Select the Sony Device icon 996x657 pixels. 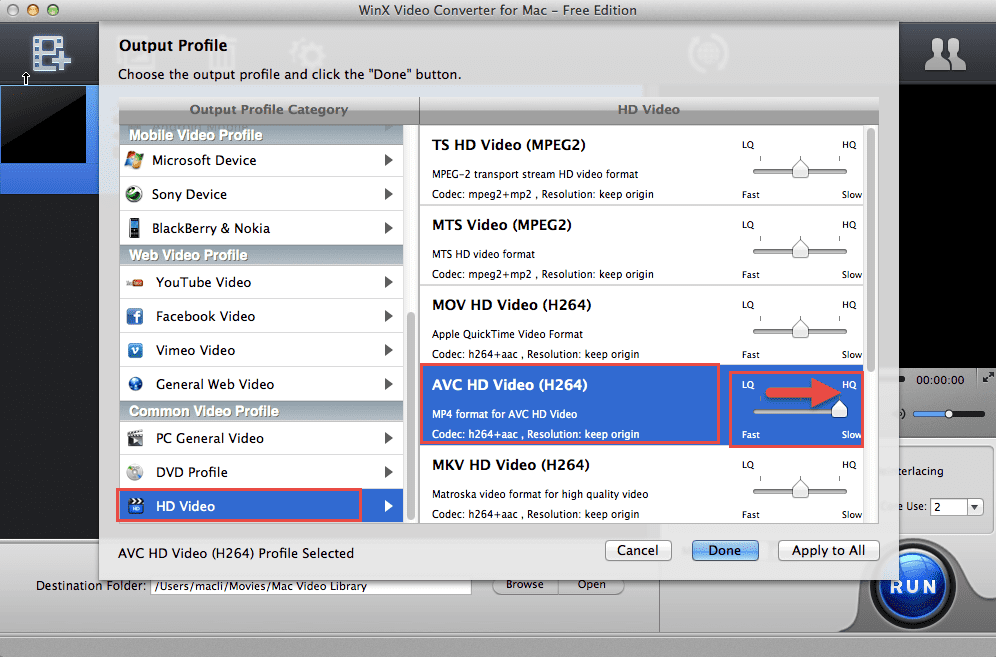click(x=134, y=194)
